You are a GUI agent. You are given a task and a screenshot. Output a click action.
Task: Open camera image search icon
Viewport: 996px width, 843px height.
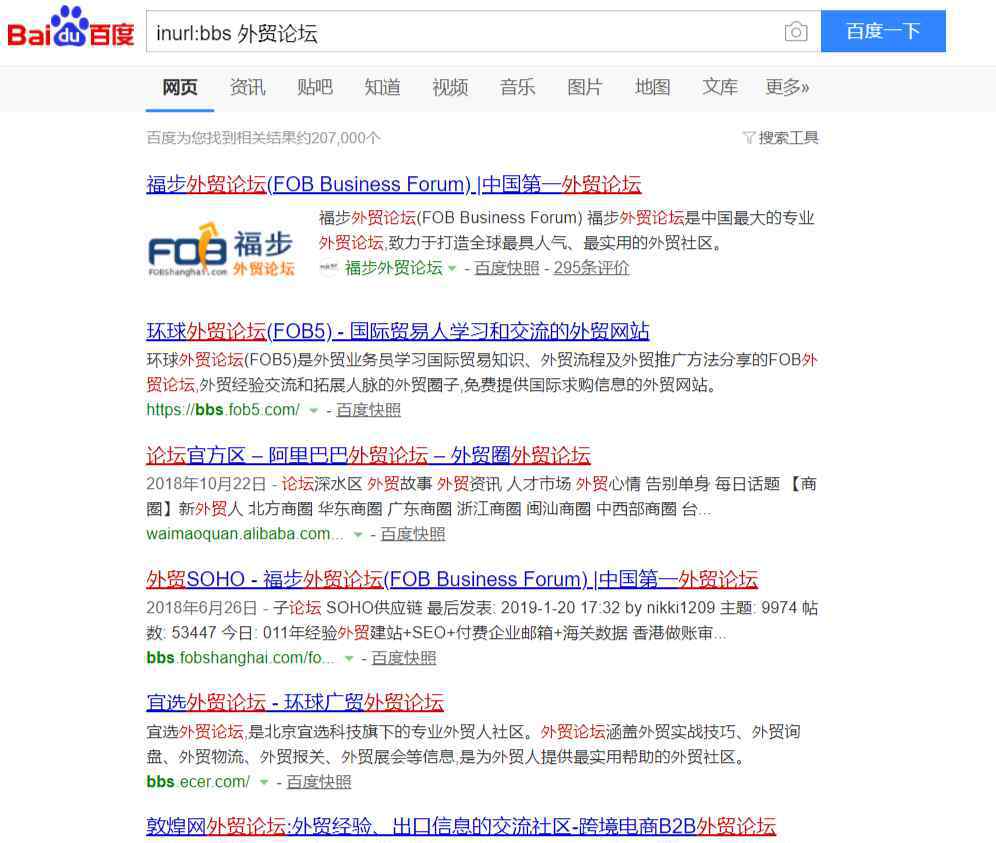tap(795, 31)
